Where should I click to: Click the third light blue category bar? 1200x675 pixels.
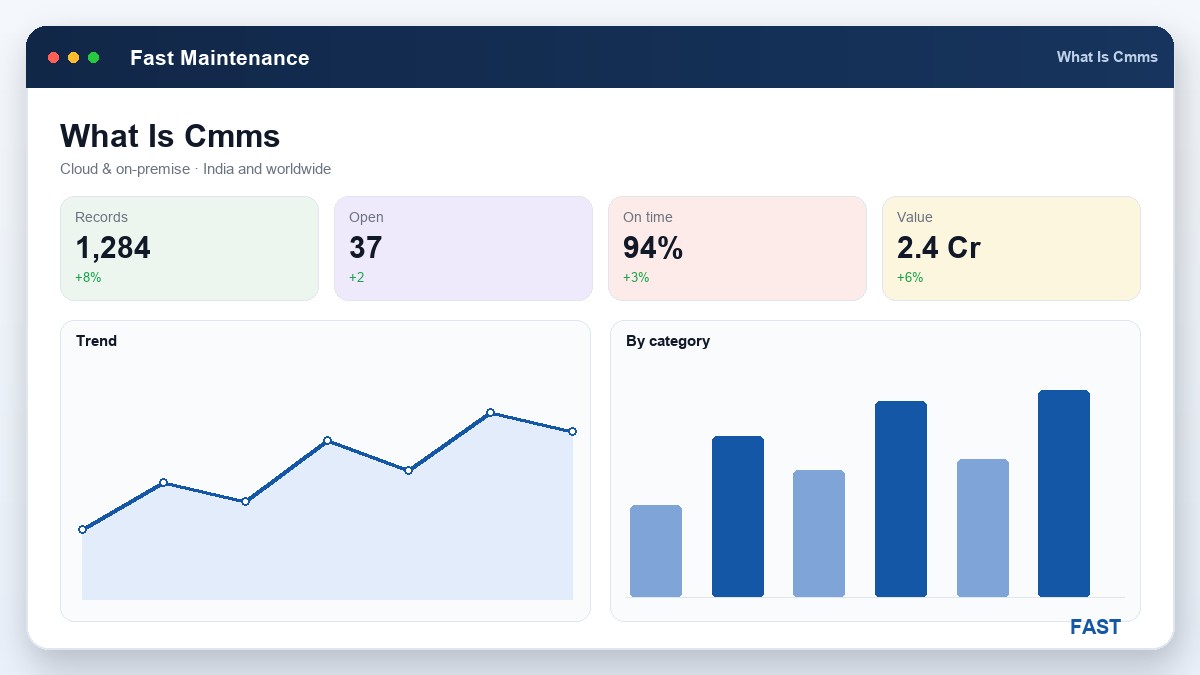coord(983,528)
